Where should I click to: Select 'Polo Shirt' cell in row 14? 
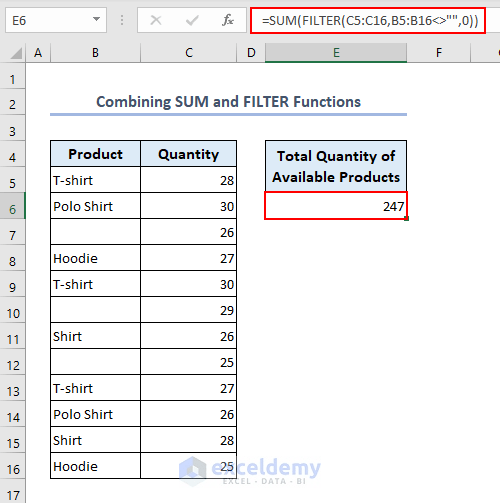[95, 414]
